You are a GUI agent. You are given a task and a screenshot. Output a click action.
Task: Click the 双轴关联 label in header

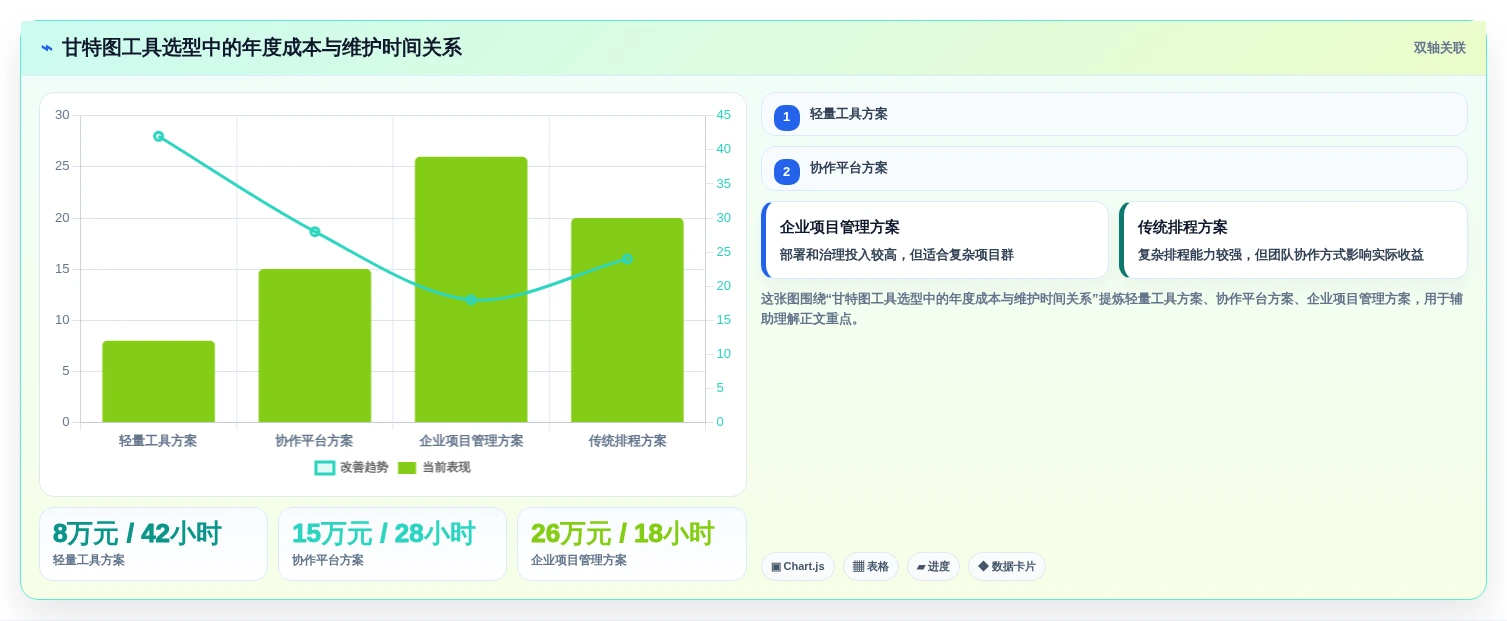pos(1439,48)
